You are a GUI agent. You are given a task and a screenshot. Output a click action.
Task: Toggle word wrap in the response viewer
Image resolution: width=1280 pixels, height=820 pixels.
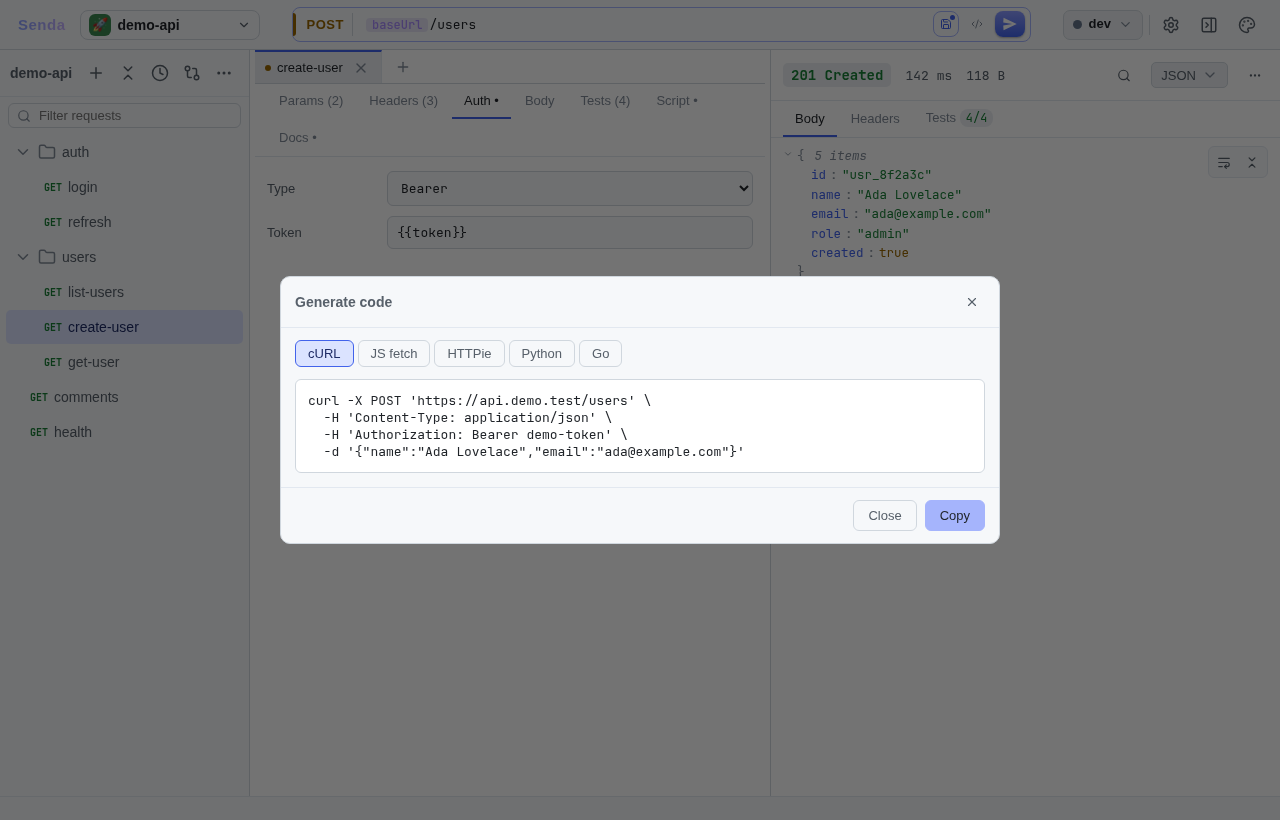[x=1224, y=162]
